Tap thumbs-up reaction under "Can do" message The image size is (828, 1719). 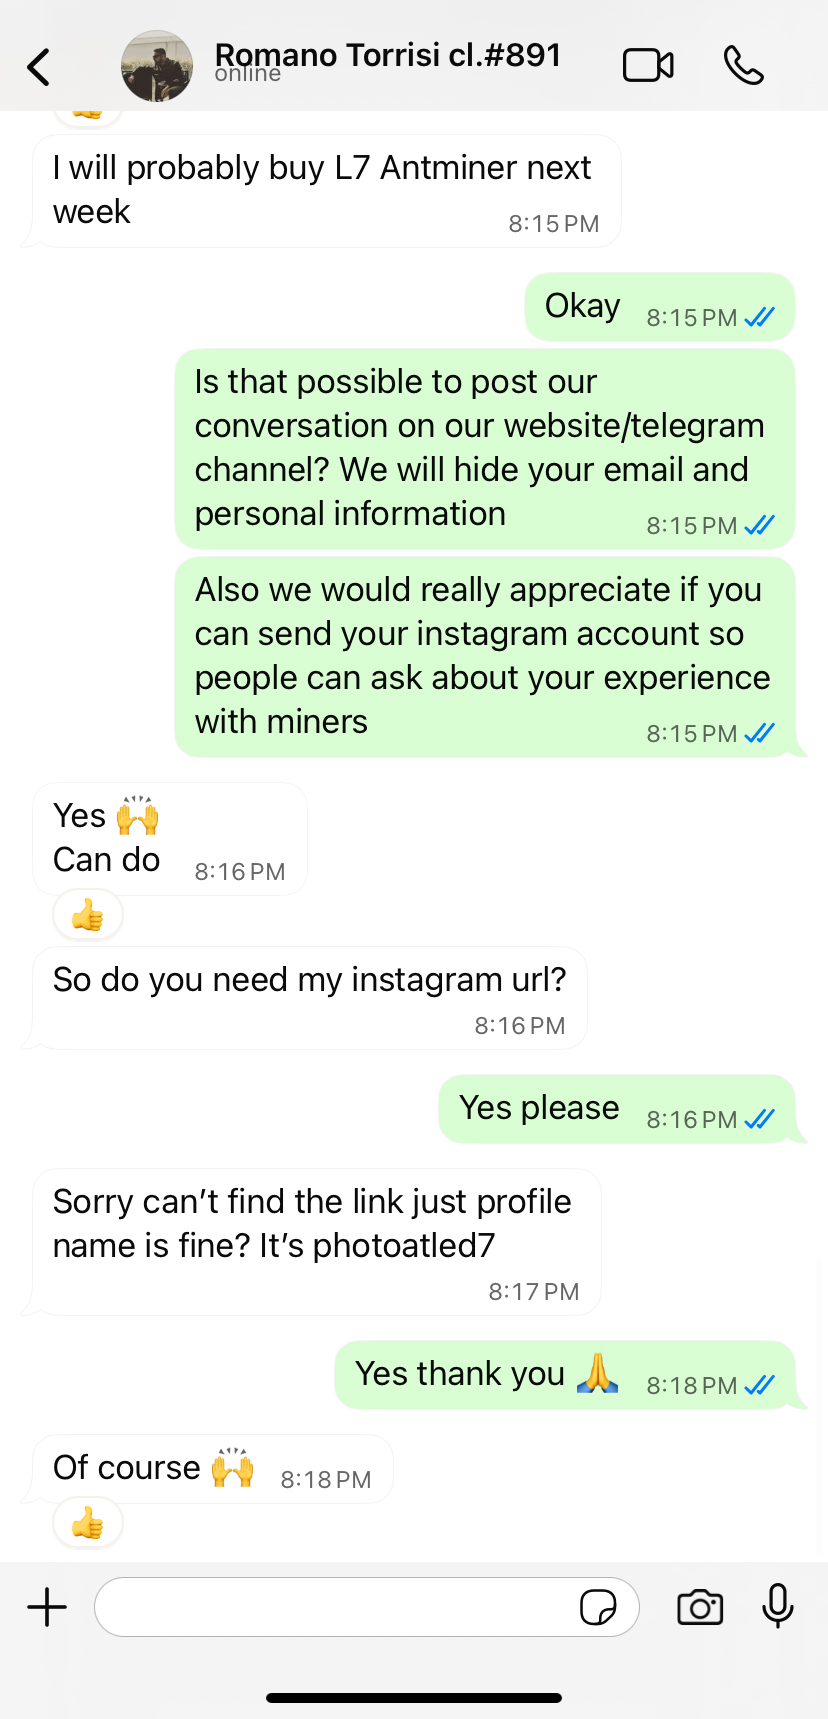tap(88, 915)
